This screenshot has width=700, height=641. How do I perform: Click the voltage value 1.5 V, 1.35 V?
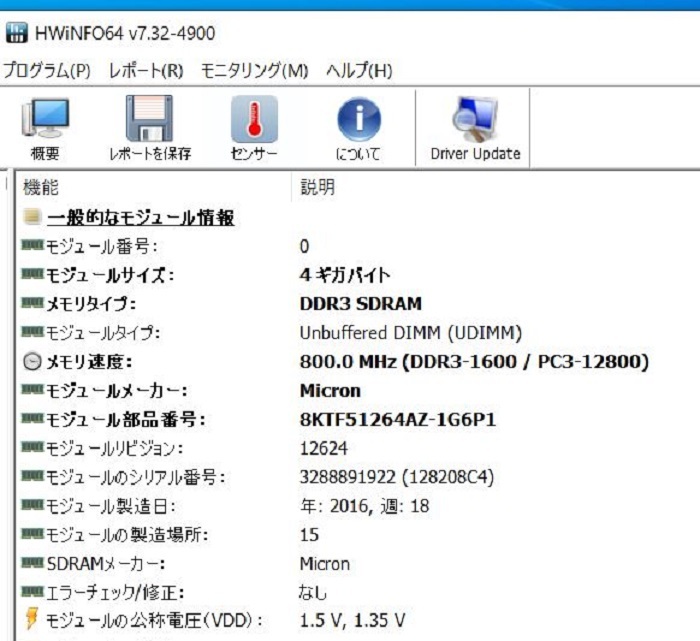click(x=352, y=620)
